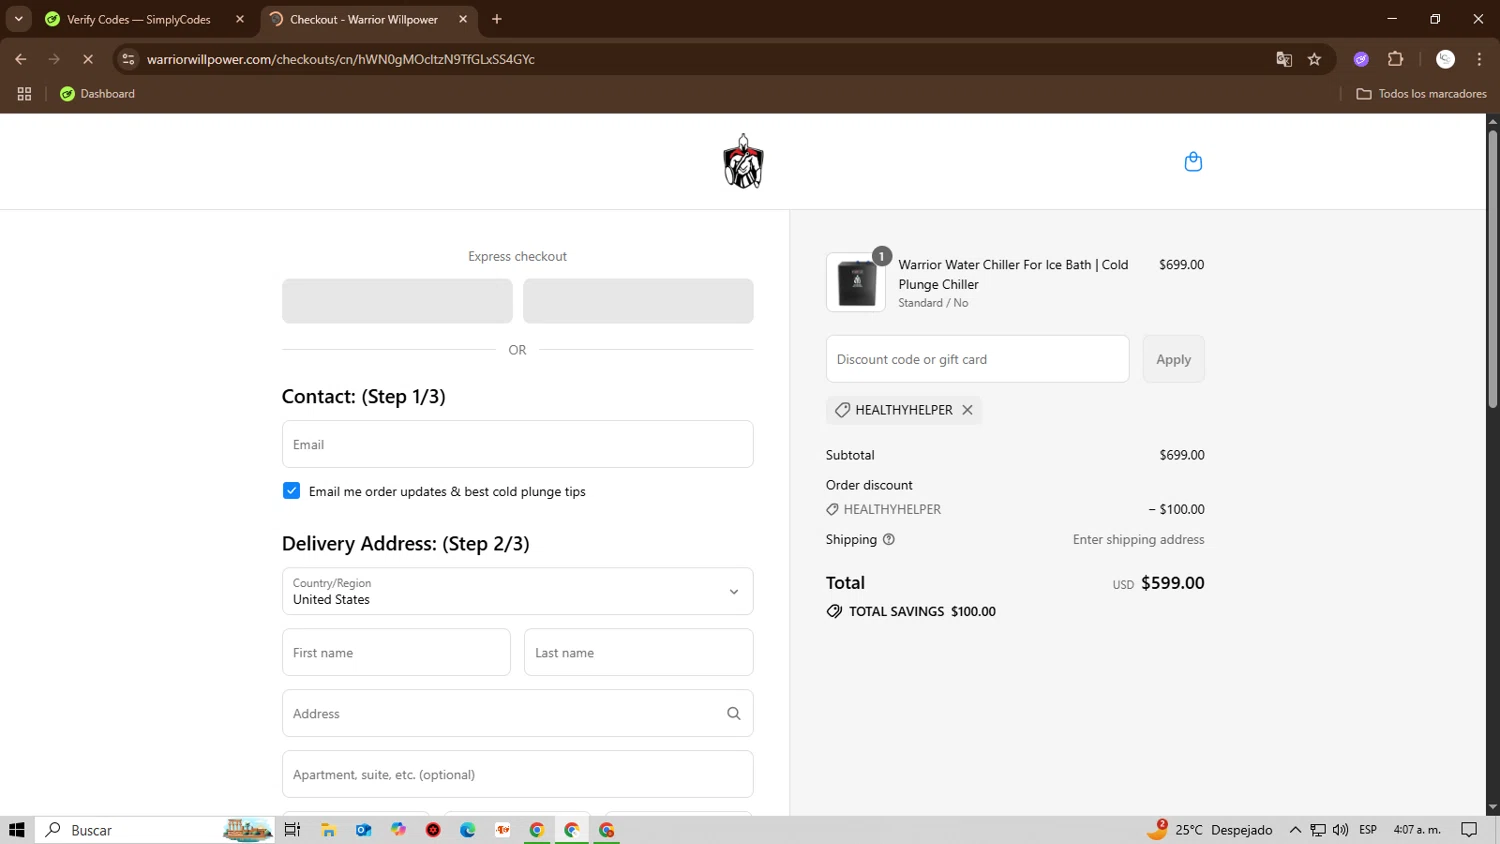
Task: Open File Explorer from the taskbar
Action: 328,830
